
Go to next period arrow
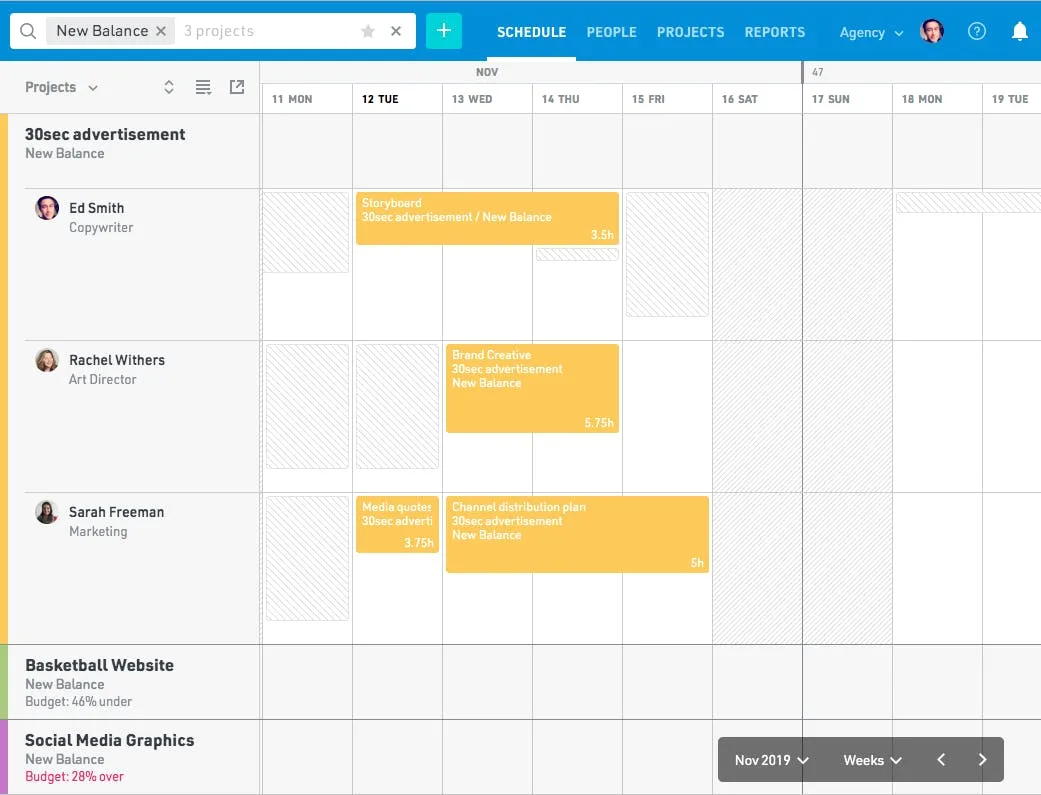tap(983, 760)
